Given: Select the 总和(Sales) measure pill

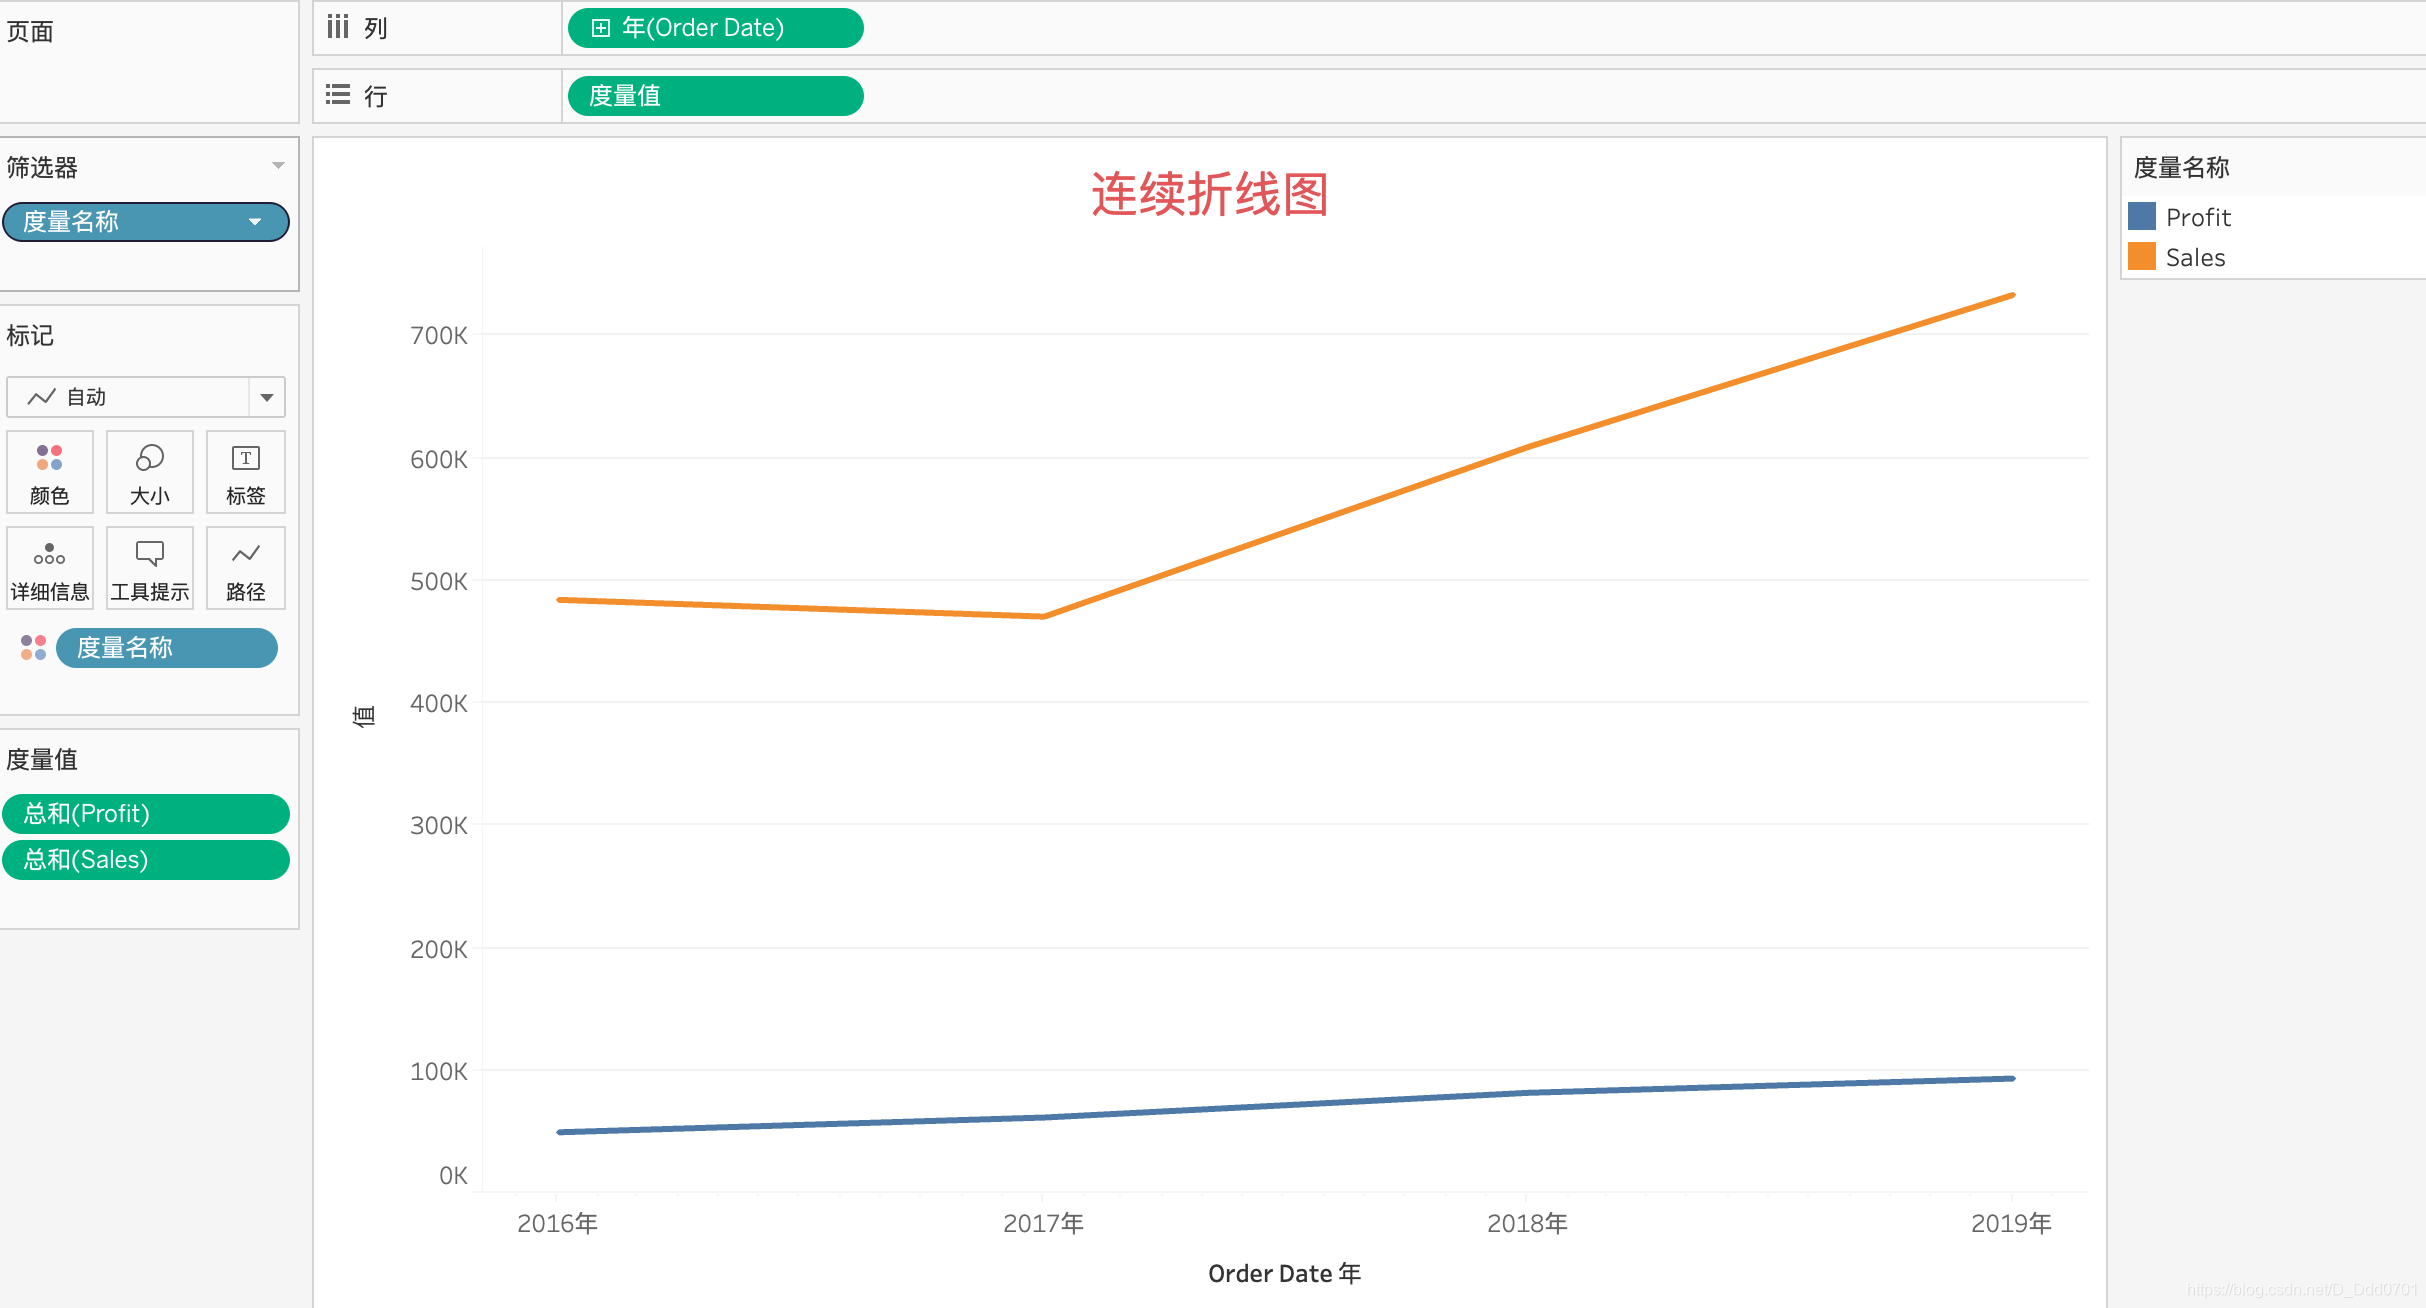Looking at the screenshot, I should point(146,859).
